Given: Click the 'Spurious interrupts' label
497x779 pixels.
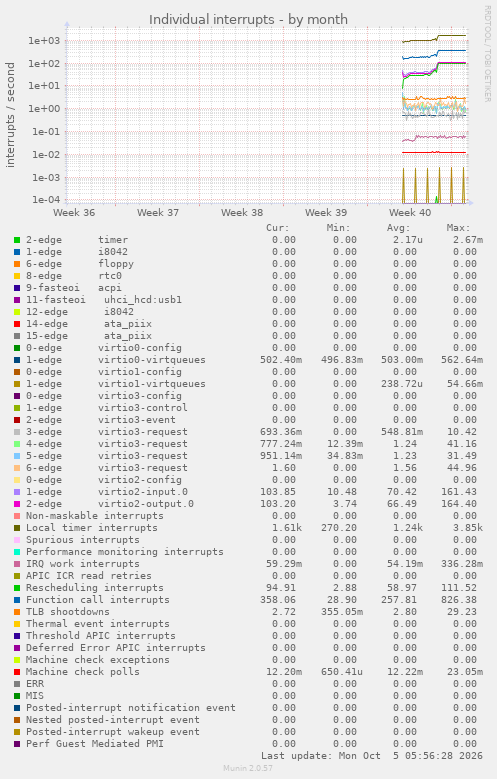Looking at the screenshot, I should tap(83, 540).
